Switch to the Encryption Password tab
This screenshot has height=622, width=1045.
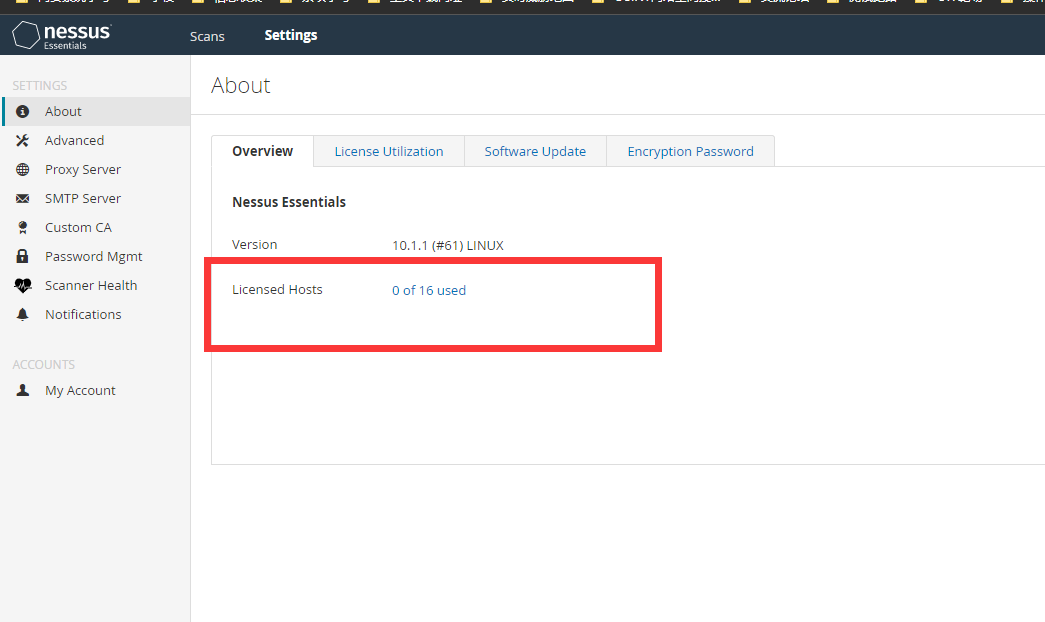[x=690, y=151]
